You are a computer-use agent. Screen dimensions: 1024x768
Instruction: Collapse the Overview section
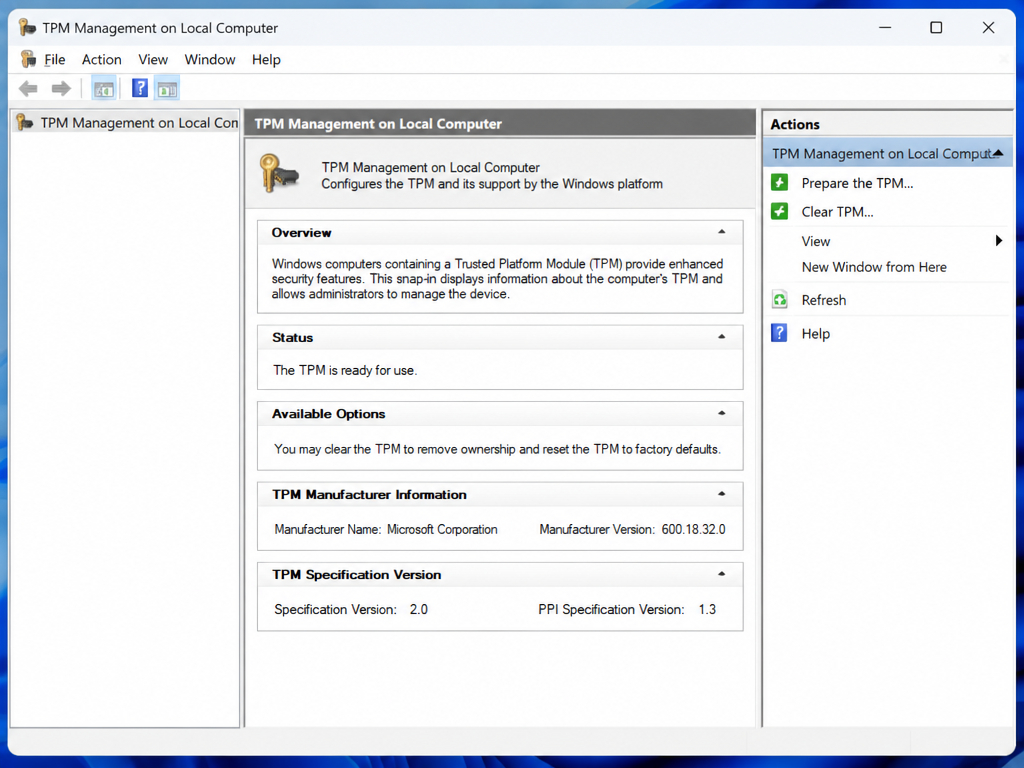(x=722, y=232)
